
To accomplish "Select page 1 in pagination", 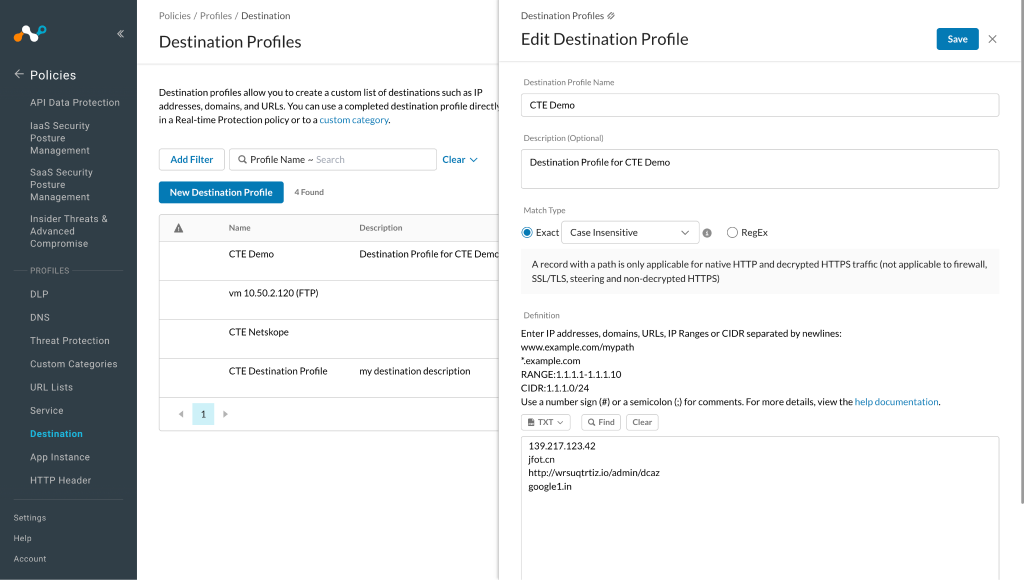I will (x=203, y=414).
